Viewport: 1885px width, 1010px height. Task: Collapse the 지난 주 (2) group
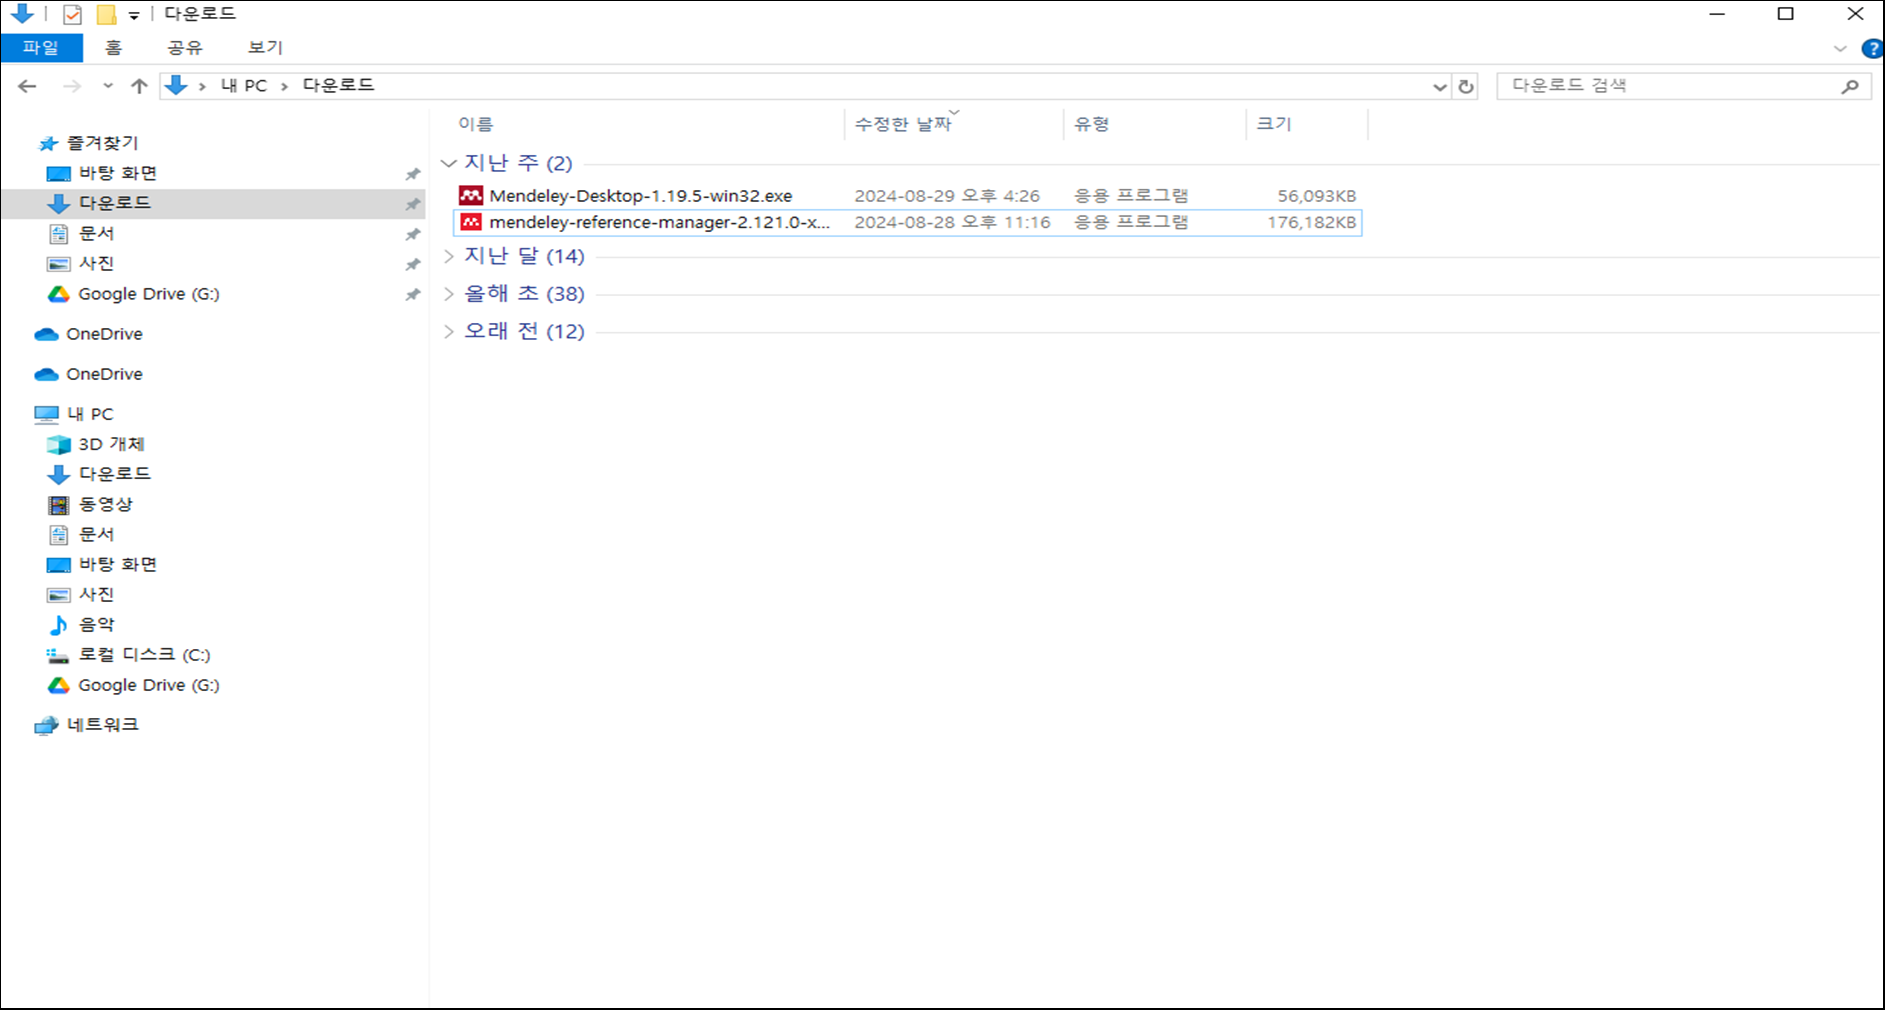click(449, 163)
